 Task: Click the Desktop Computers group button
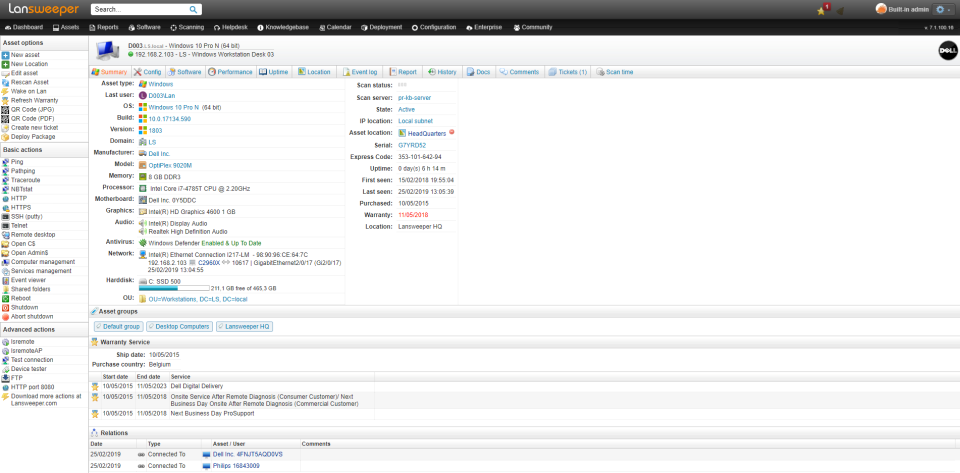179,327
